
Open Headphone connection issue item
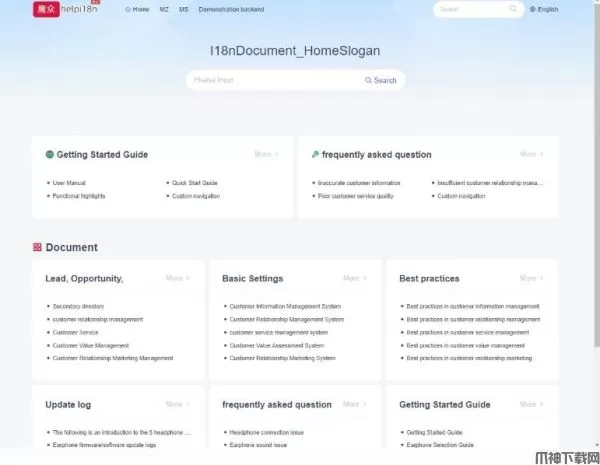click(x=266, y=432)
